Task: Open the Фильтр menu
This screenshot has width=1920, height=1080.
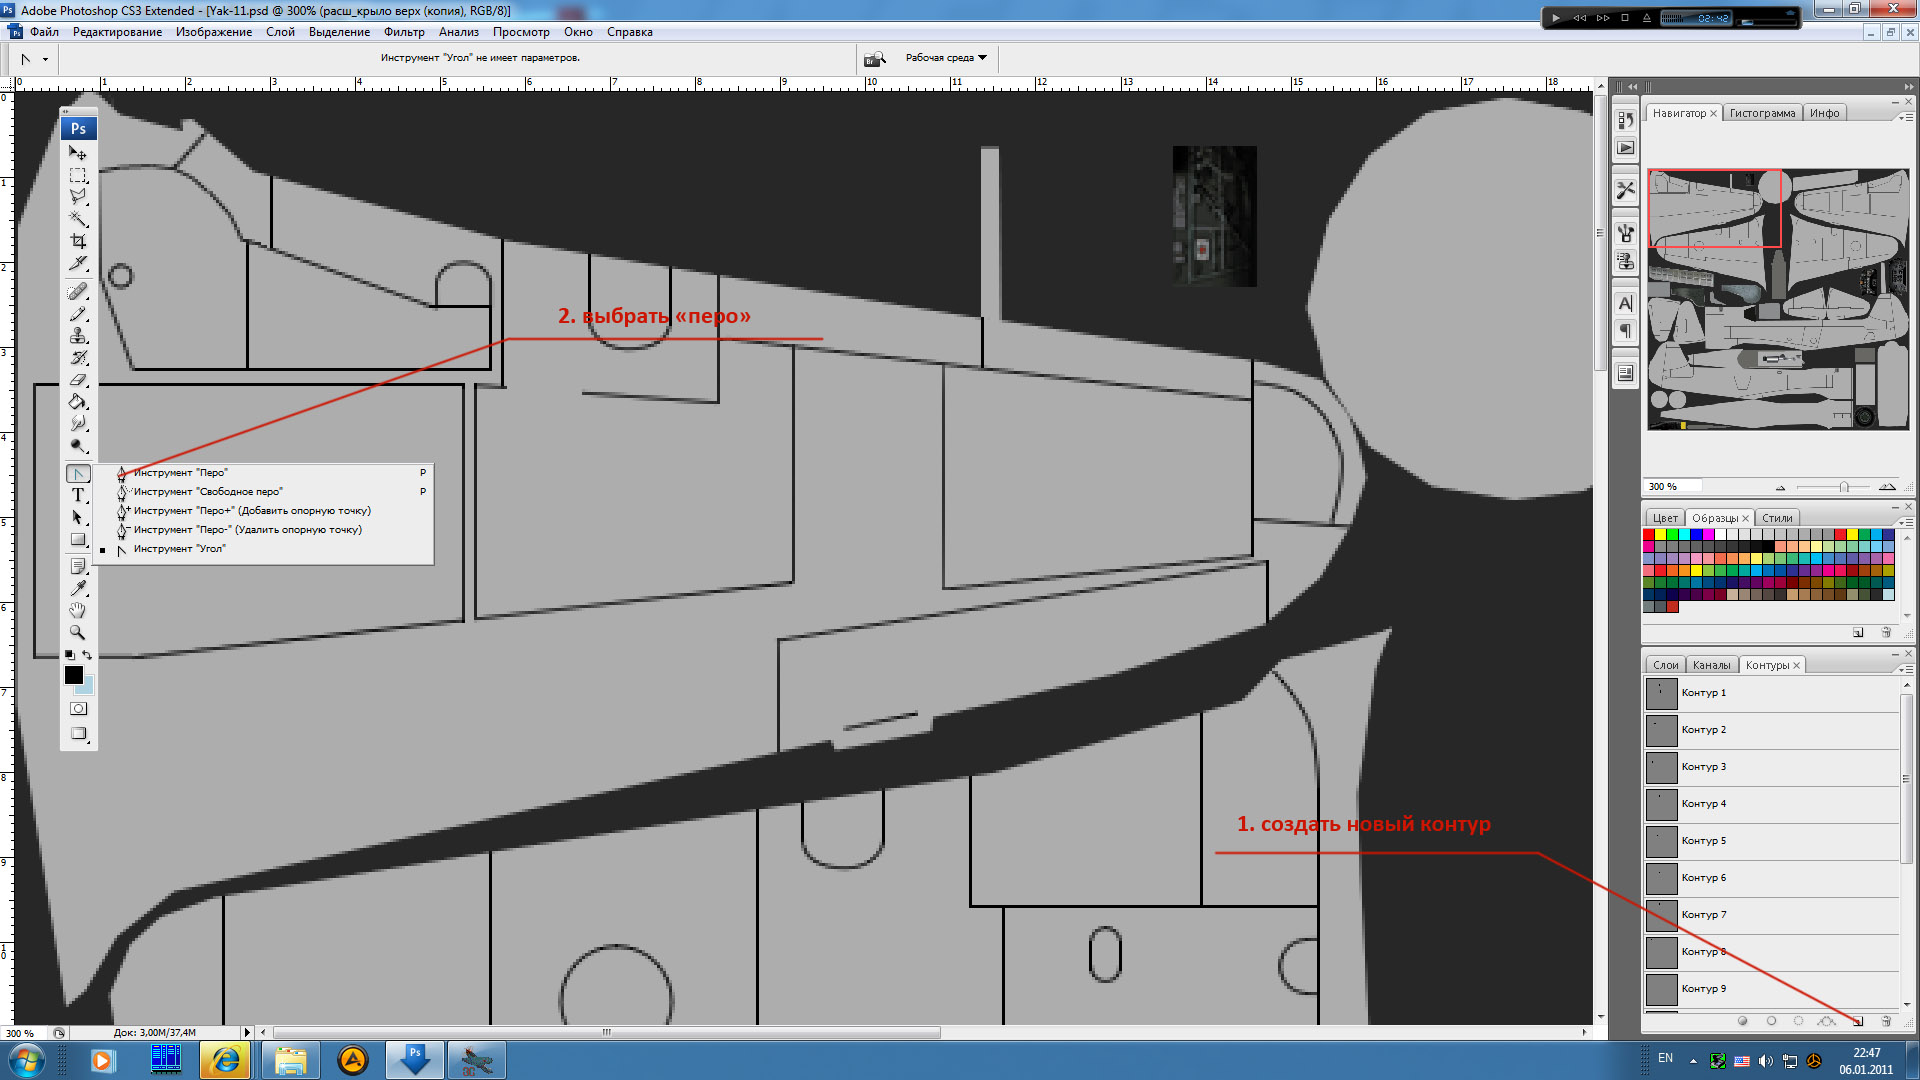Action: click(404, 32)
